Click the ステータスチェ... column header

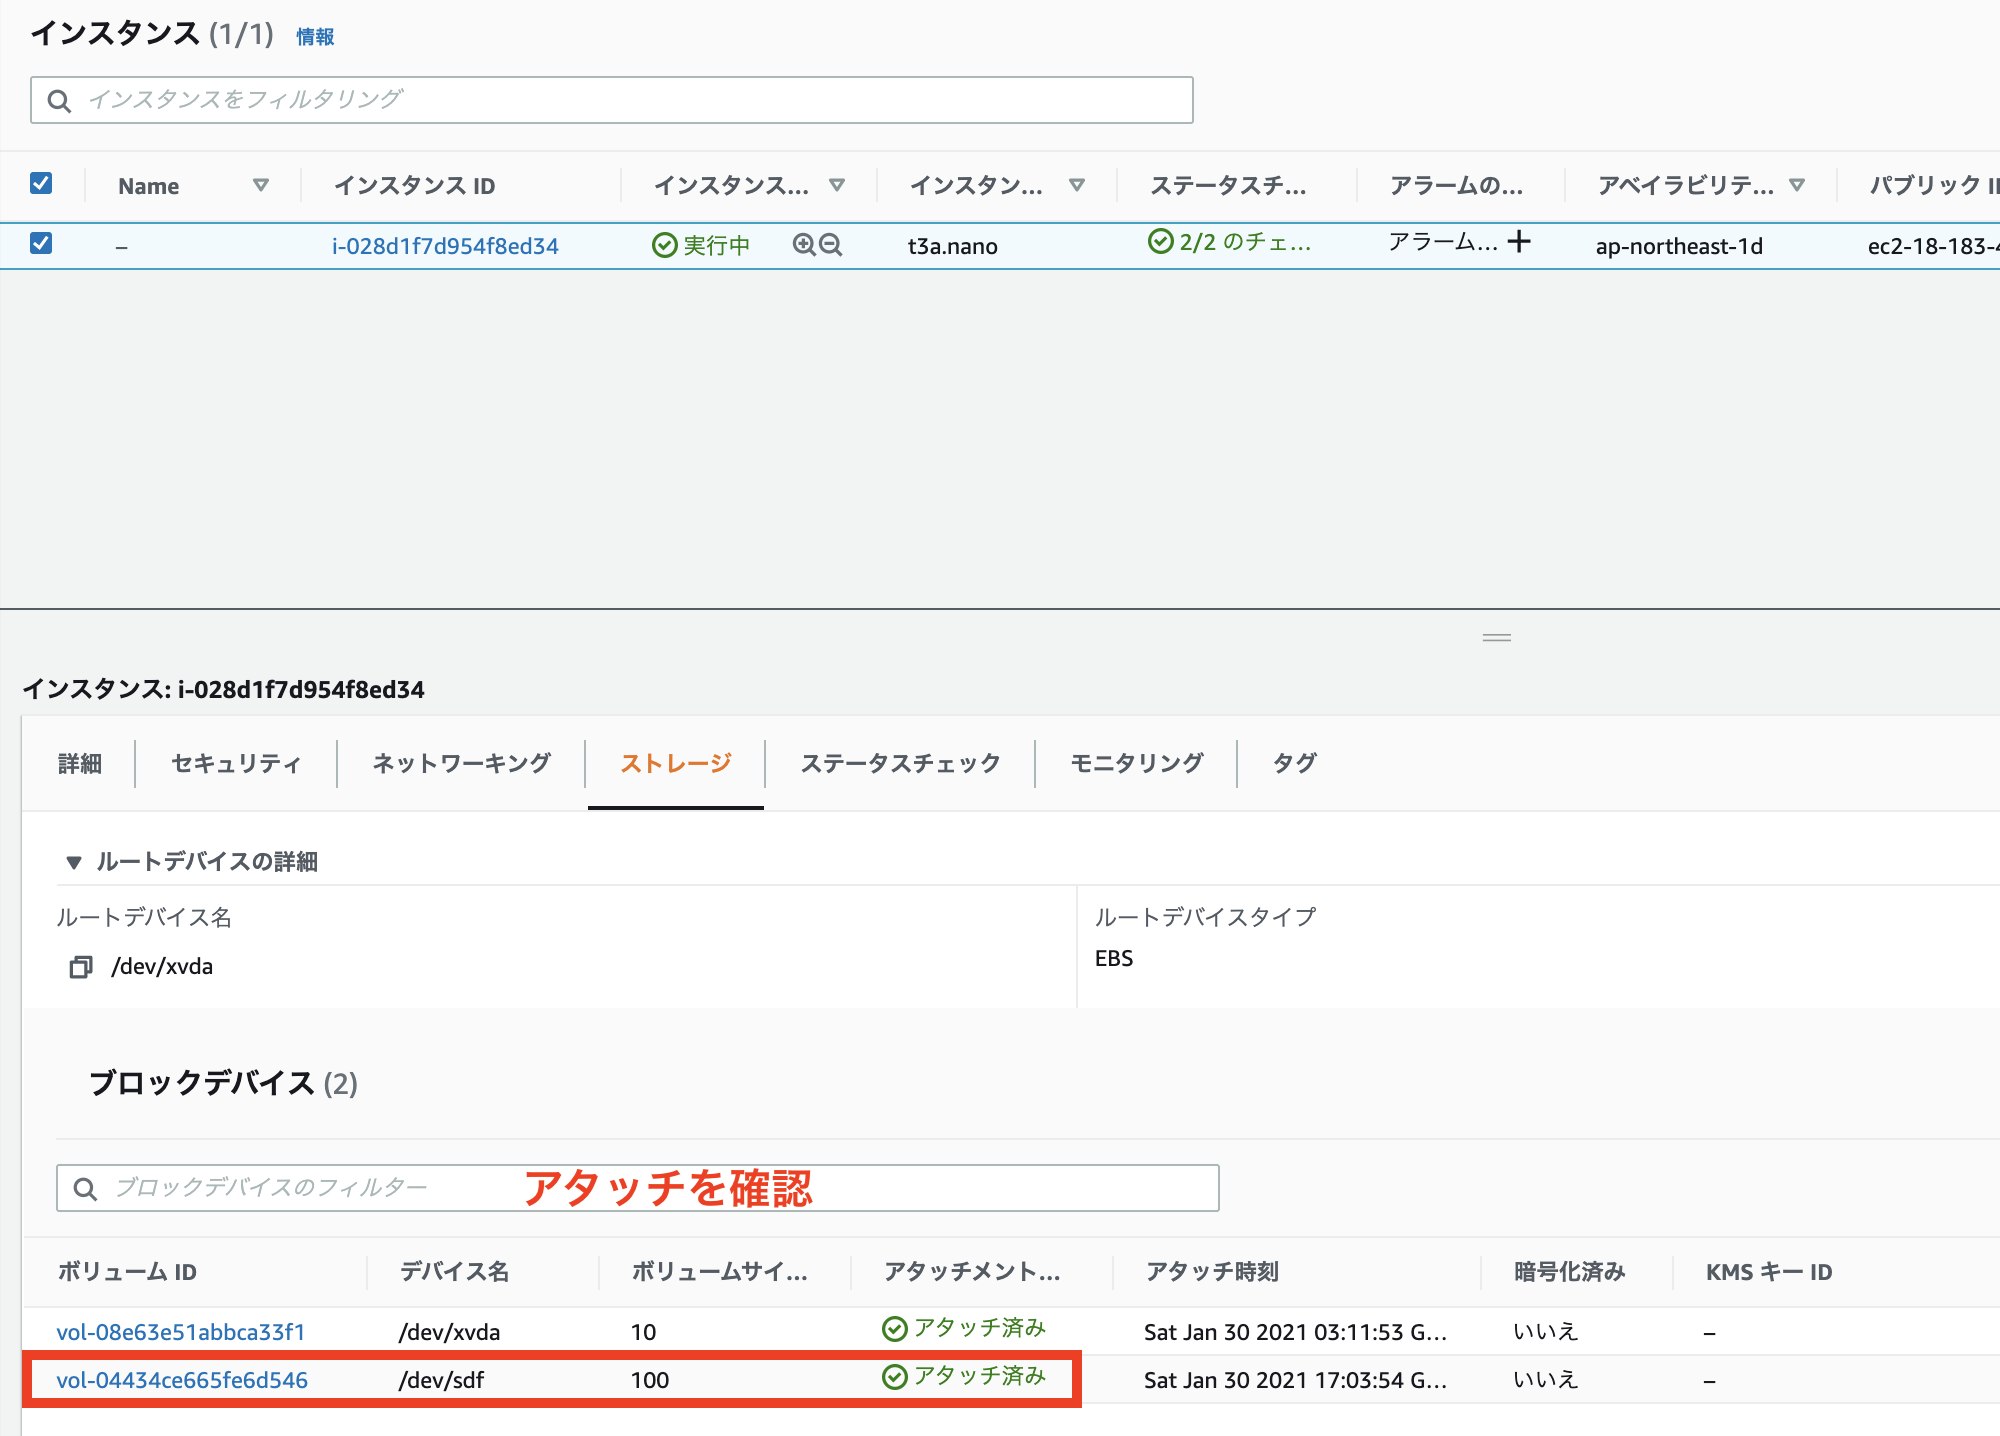pos(1228,186)
